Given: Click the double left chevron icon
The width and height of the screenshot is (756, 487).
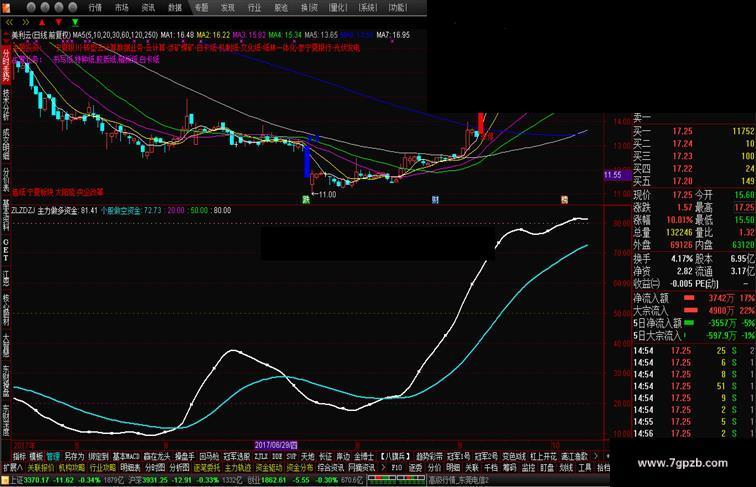Looking at the screenshot, I should pos(9,22).
